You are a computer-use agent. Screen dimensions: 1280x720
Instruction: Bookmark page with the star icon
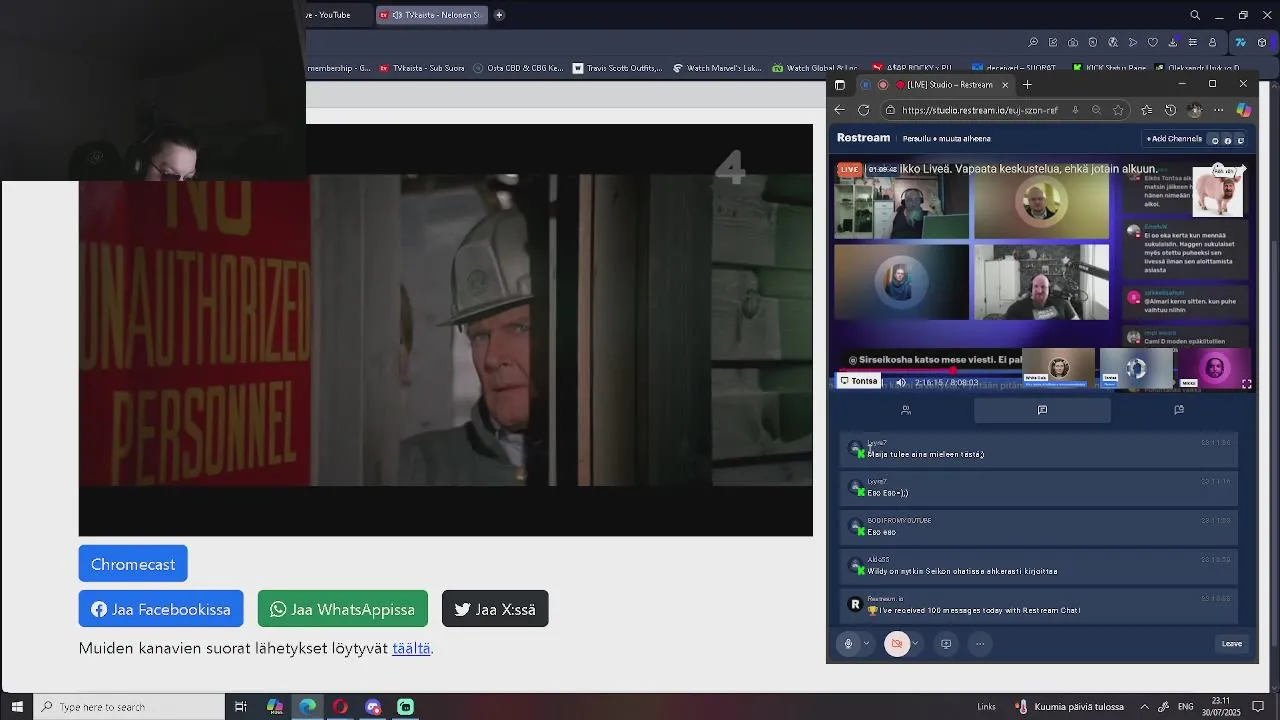coord(1118,110)
